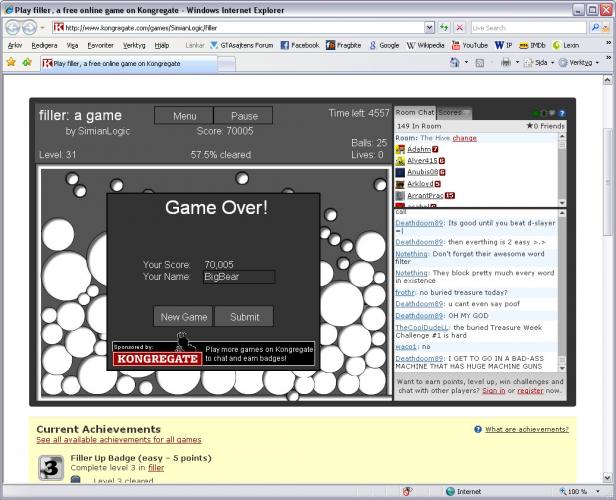Expand the address bar history dropdown
Viewport: 616px width, 500px height.
tap(430, 28)
